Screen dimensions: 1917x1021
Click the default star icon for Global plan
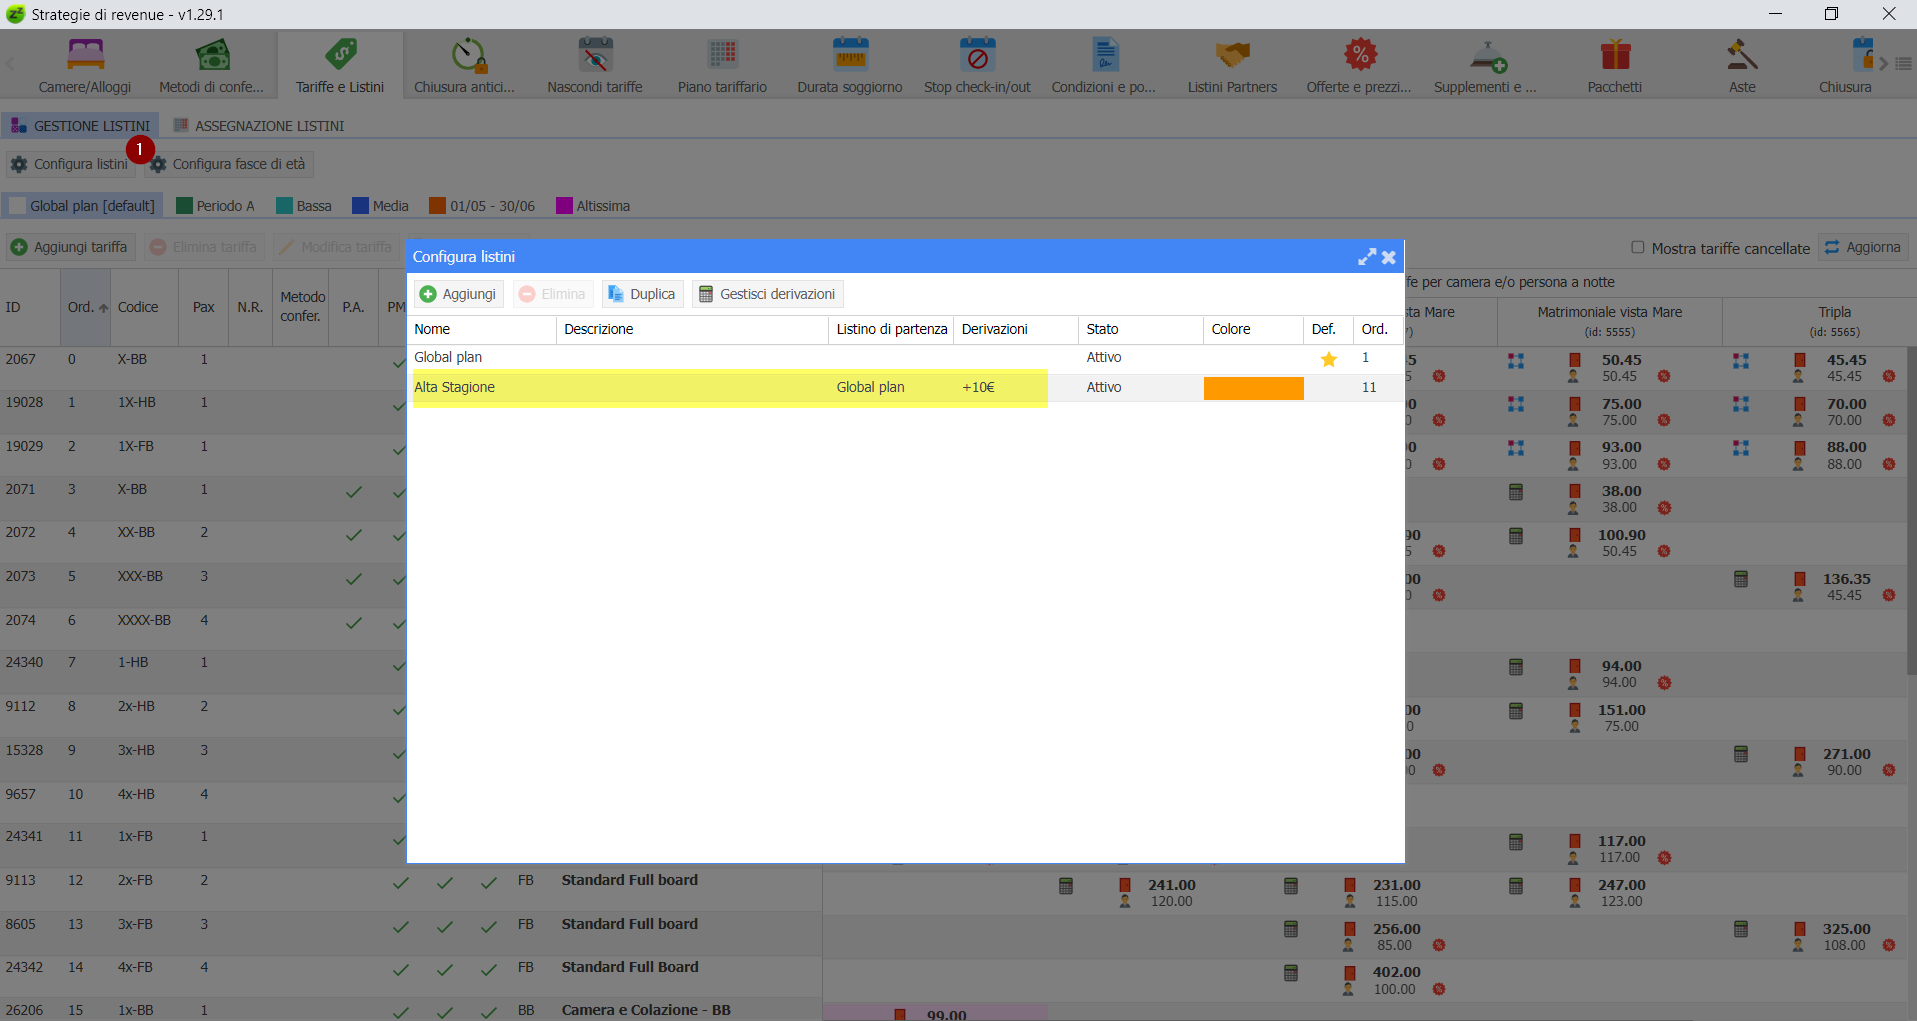coord(1329,359)
